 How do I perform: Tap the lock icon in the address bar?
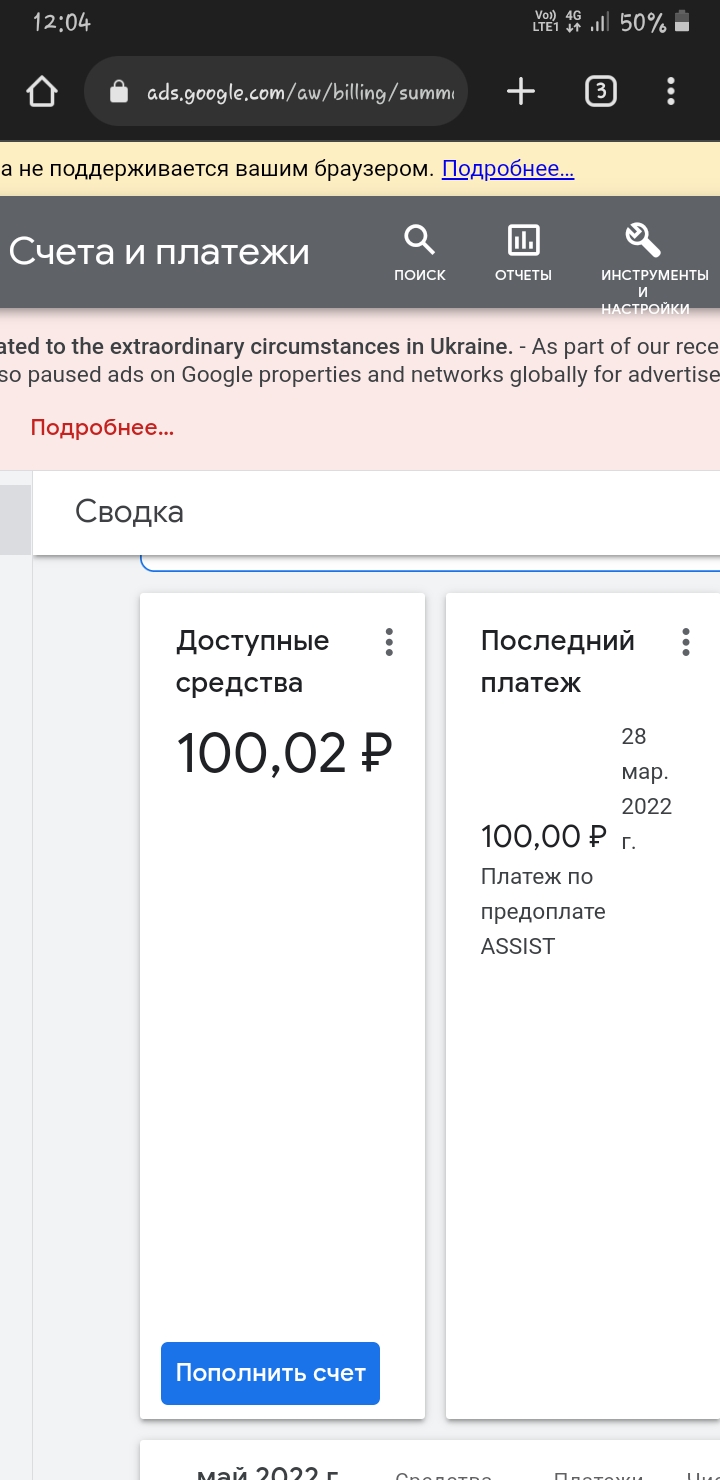coord(119,92)
